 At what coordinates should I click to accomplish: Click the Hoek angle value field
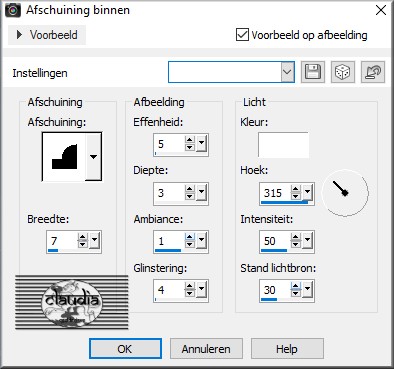[275, 193]
